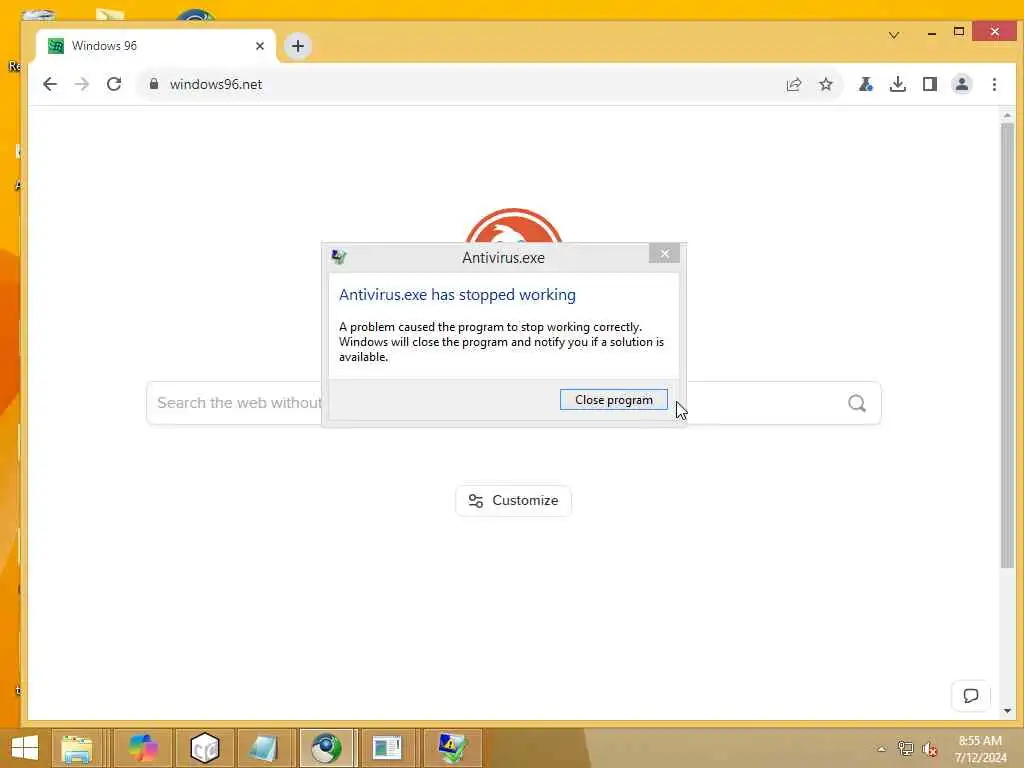Viewport: 1024px width, 768px height.
Task: Toggle the browser side panel
Action: [930, 84]
